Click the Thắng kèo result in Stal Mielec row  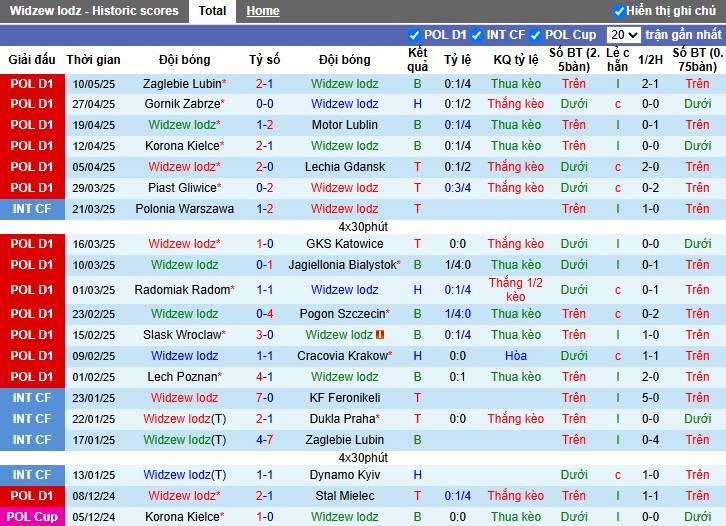point(515,495)
